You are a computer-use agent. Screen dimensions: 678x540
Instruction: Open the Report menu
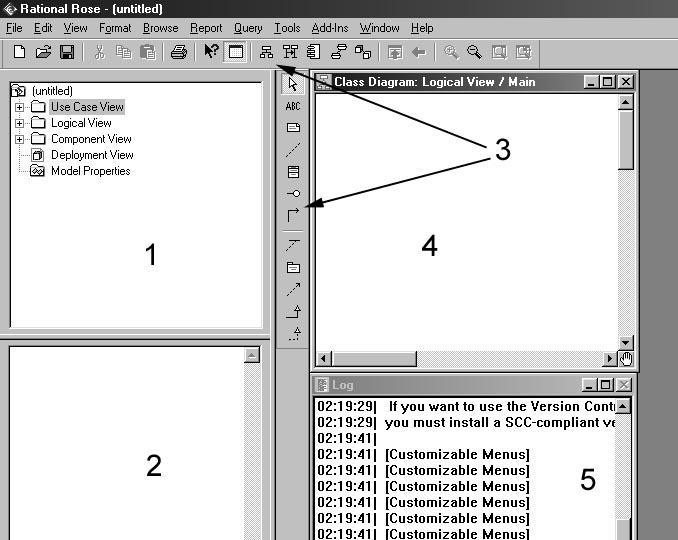[x=206, y=28]
